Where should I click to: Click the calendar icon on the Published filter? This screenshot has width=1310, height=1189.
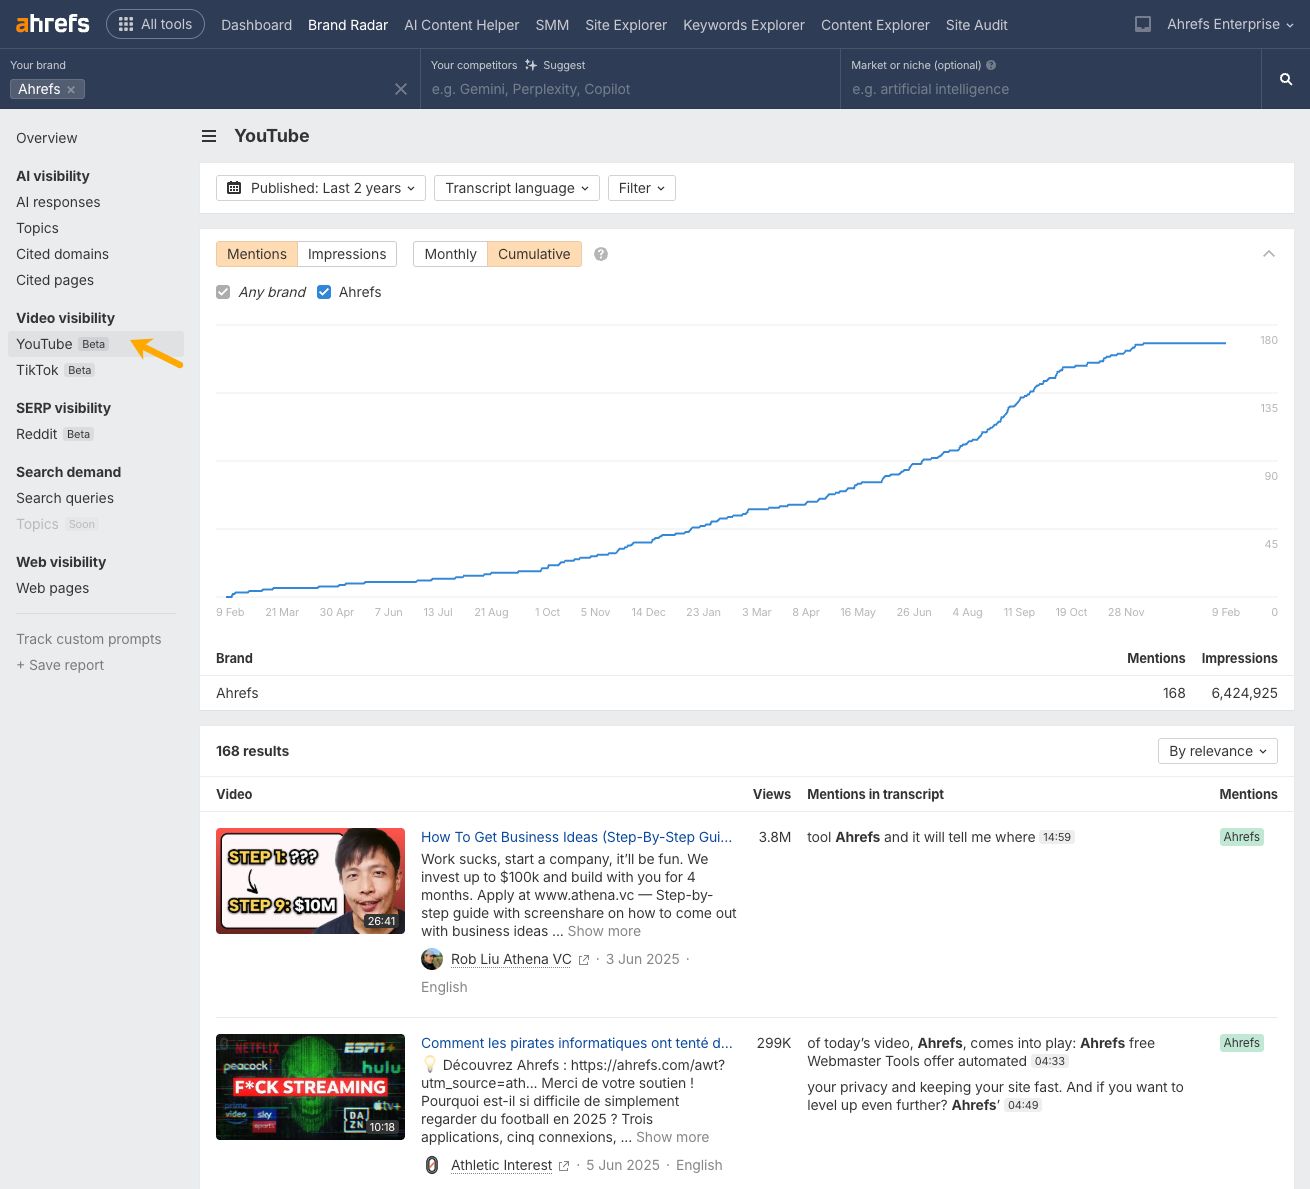[234, 188]
